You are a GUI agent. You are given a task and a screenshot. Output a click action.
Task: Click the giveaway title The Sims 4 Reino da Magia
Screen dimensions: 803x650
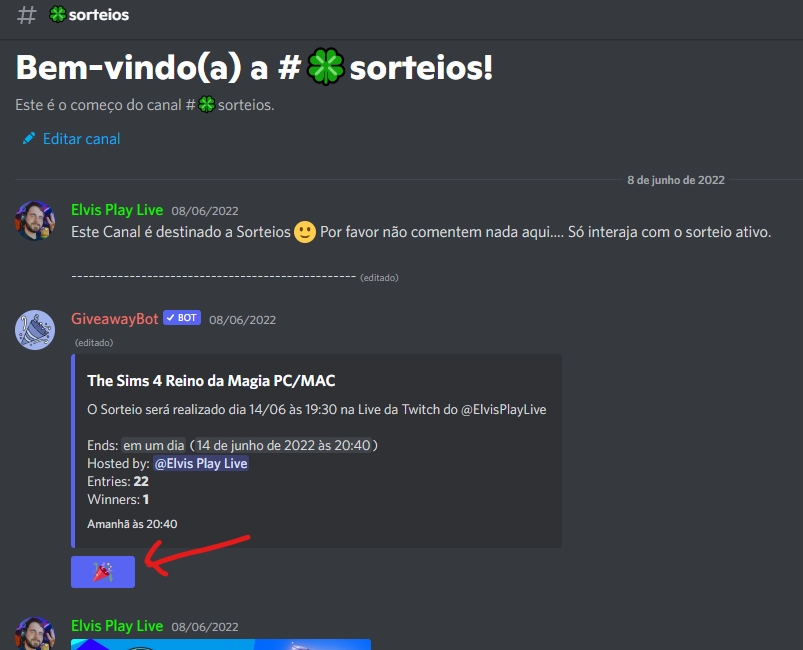211,381
